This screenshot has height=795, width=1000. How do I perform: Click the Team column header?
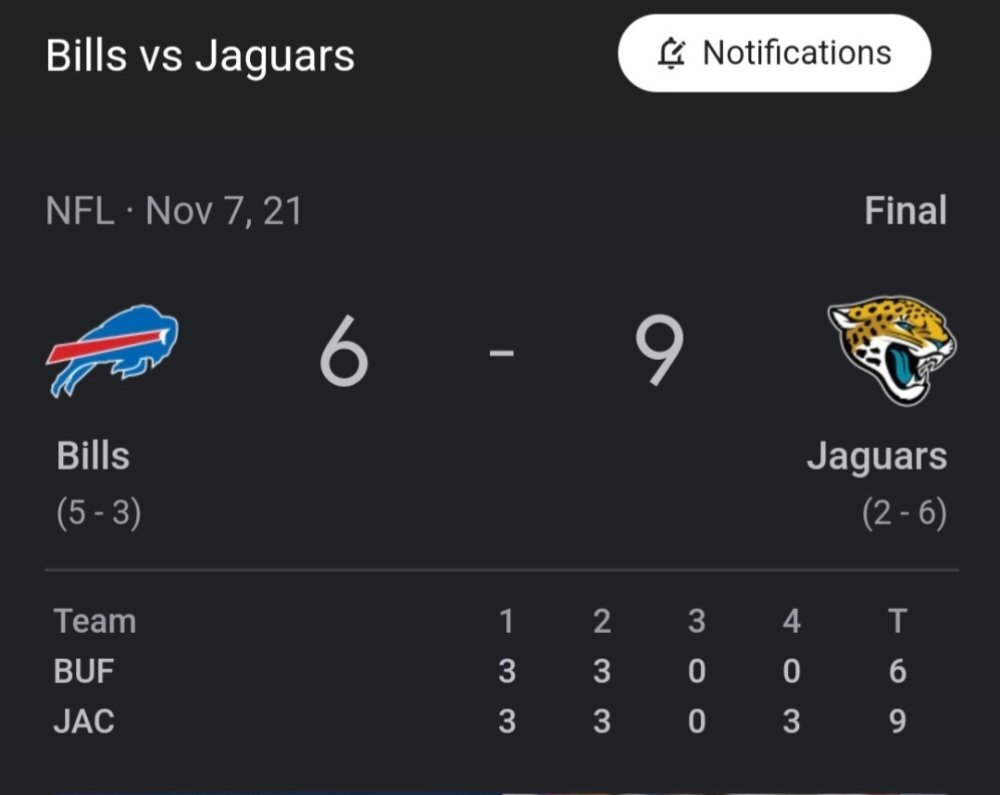(x=95, y=622)
